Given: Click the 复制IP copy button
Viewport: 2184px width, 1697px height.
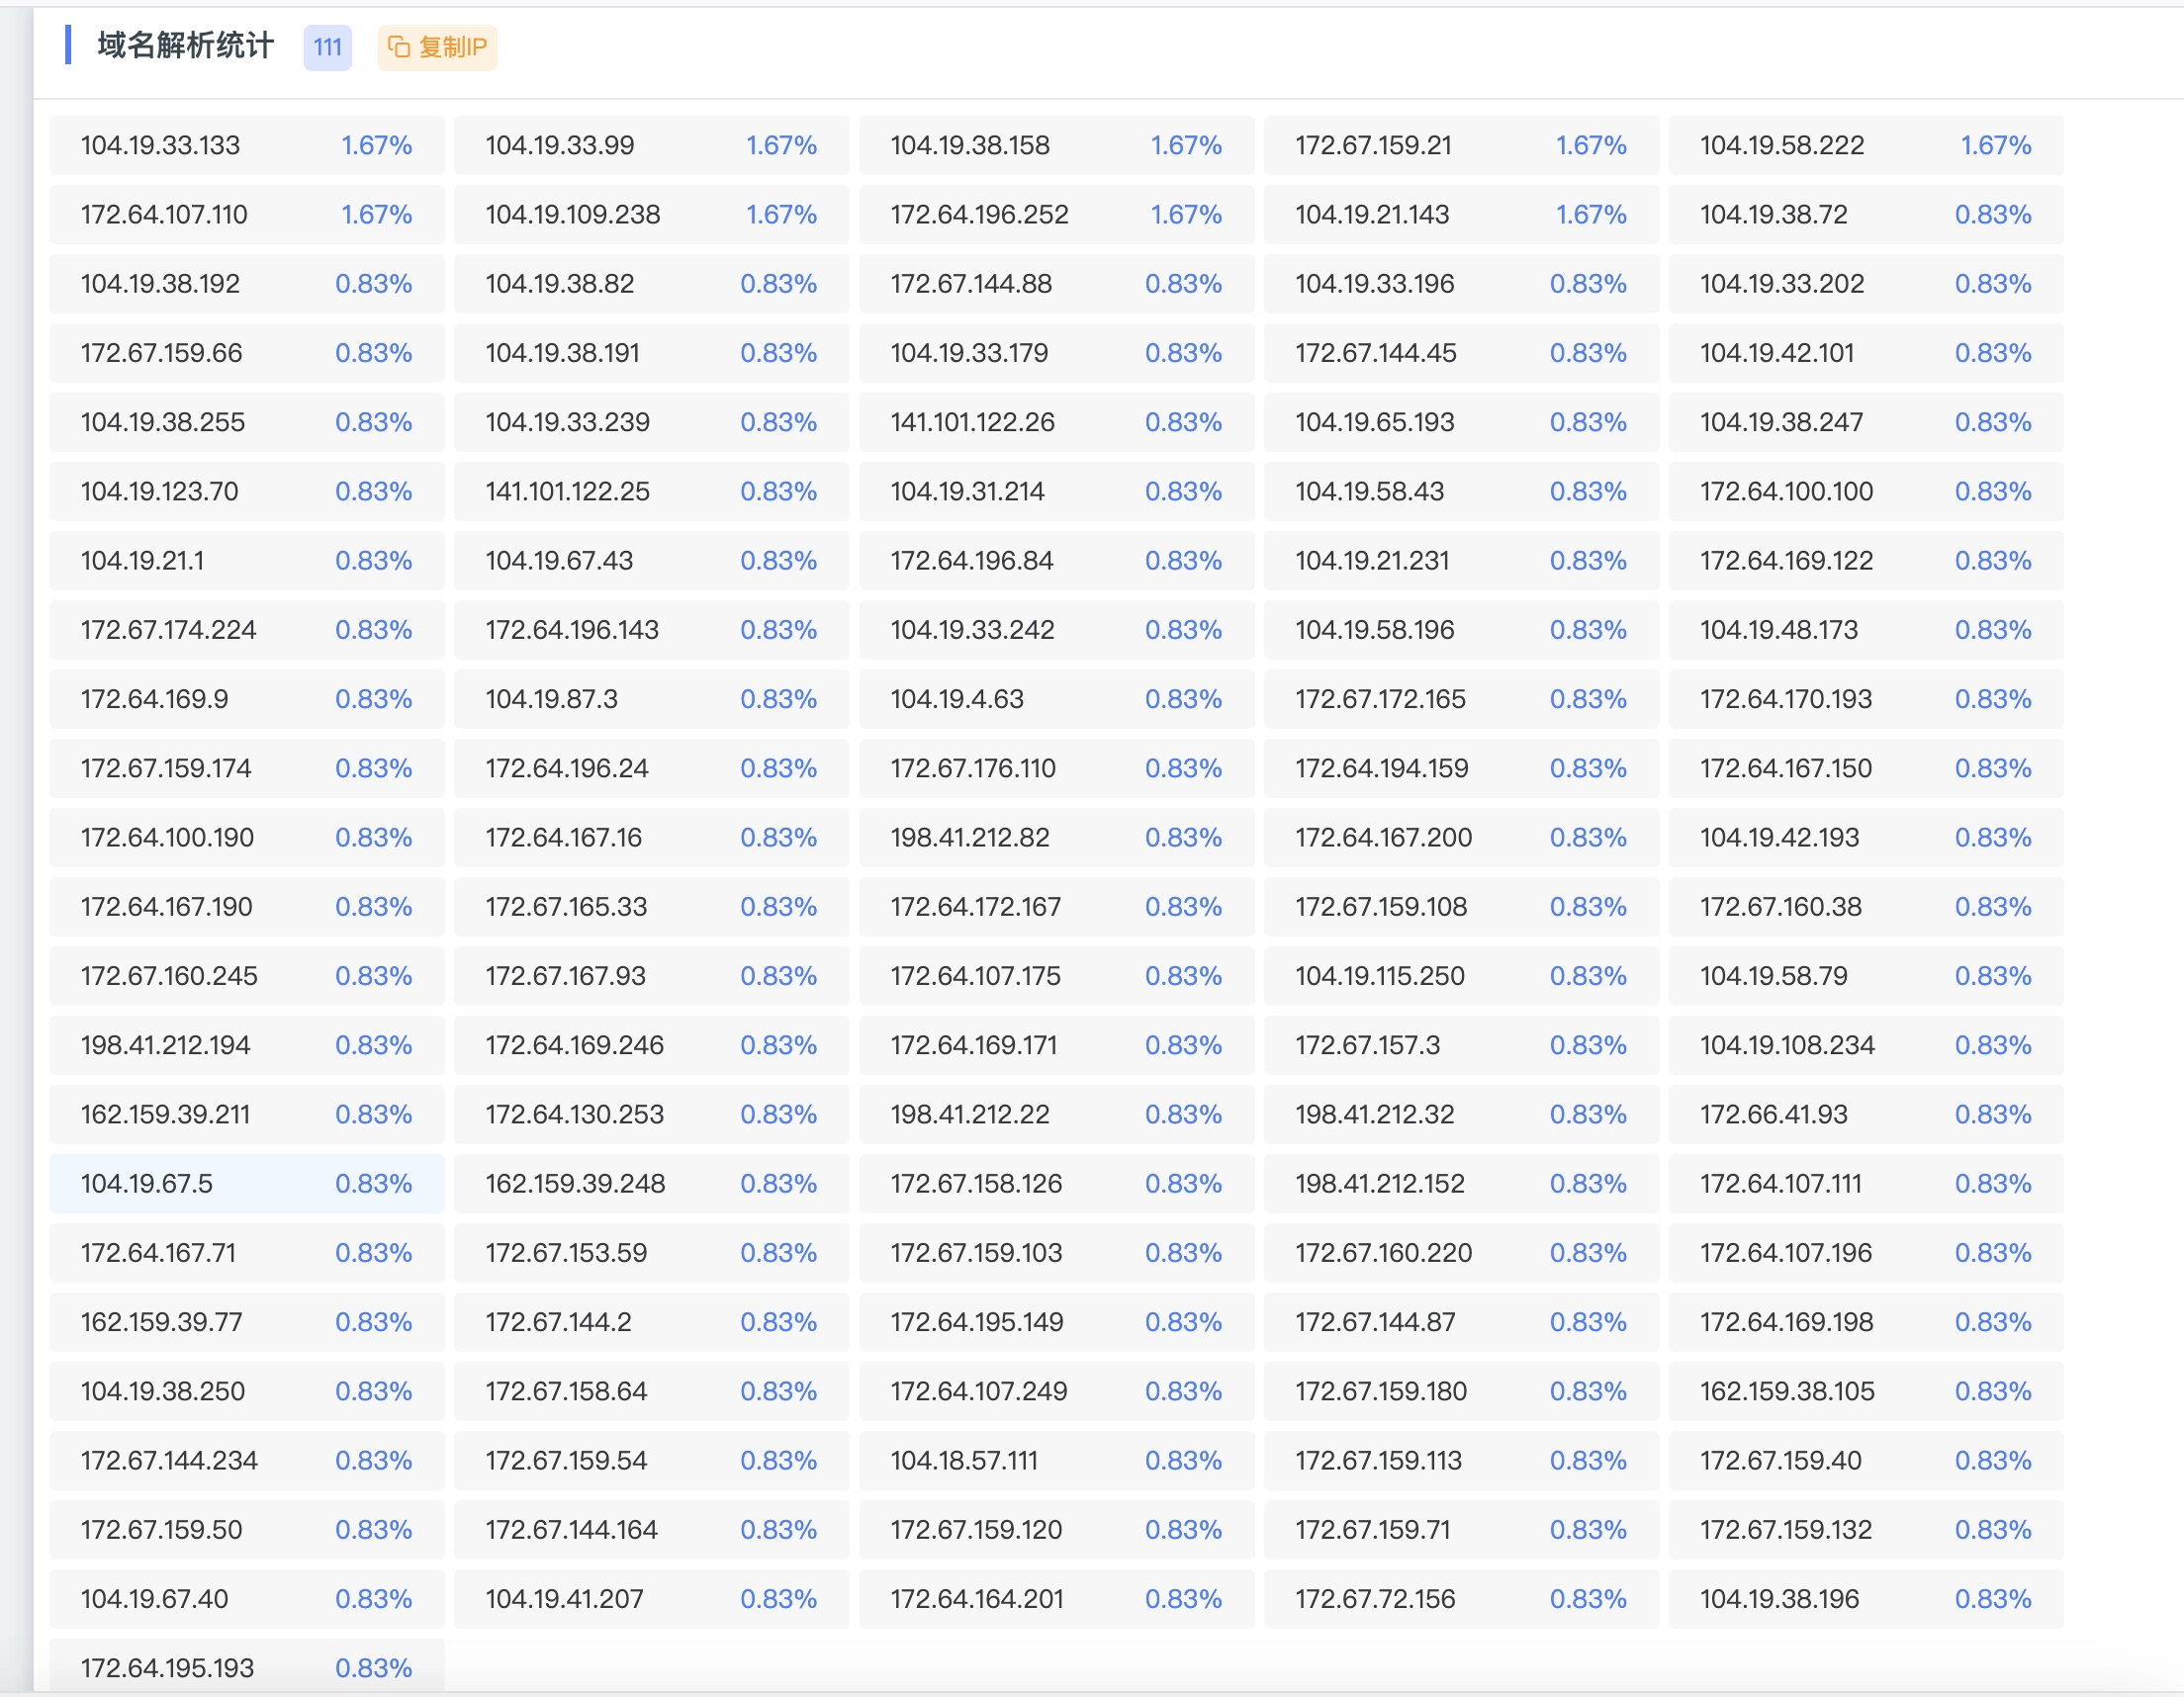Looking at the screenshot, I should (x=437, y=47).
